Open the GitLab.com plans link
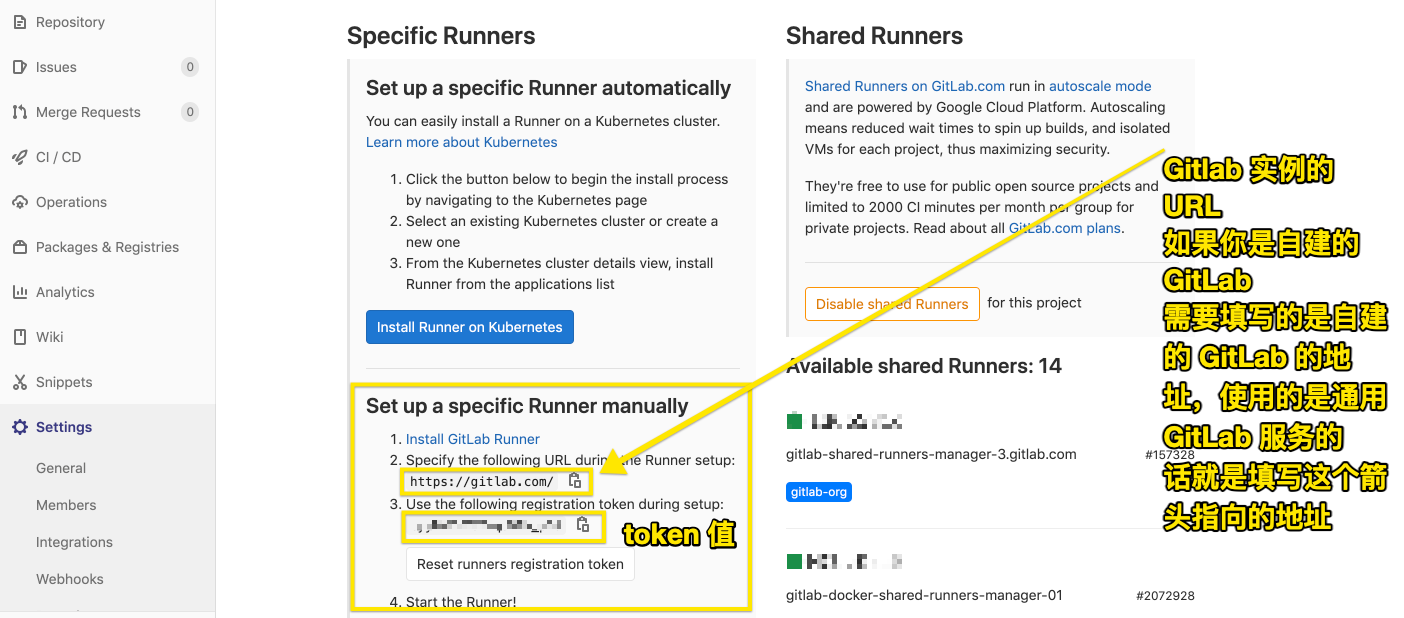Image resolution: width=1404 pixels, height=618 pixels. pyautogui.click(x=1065, y=228)
